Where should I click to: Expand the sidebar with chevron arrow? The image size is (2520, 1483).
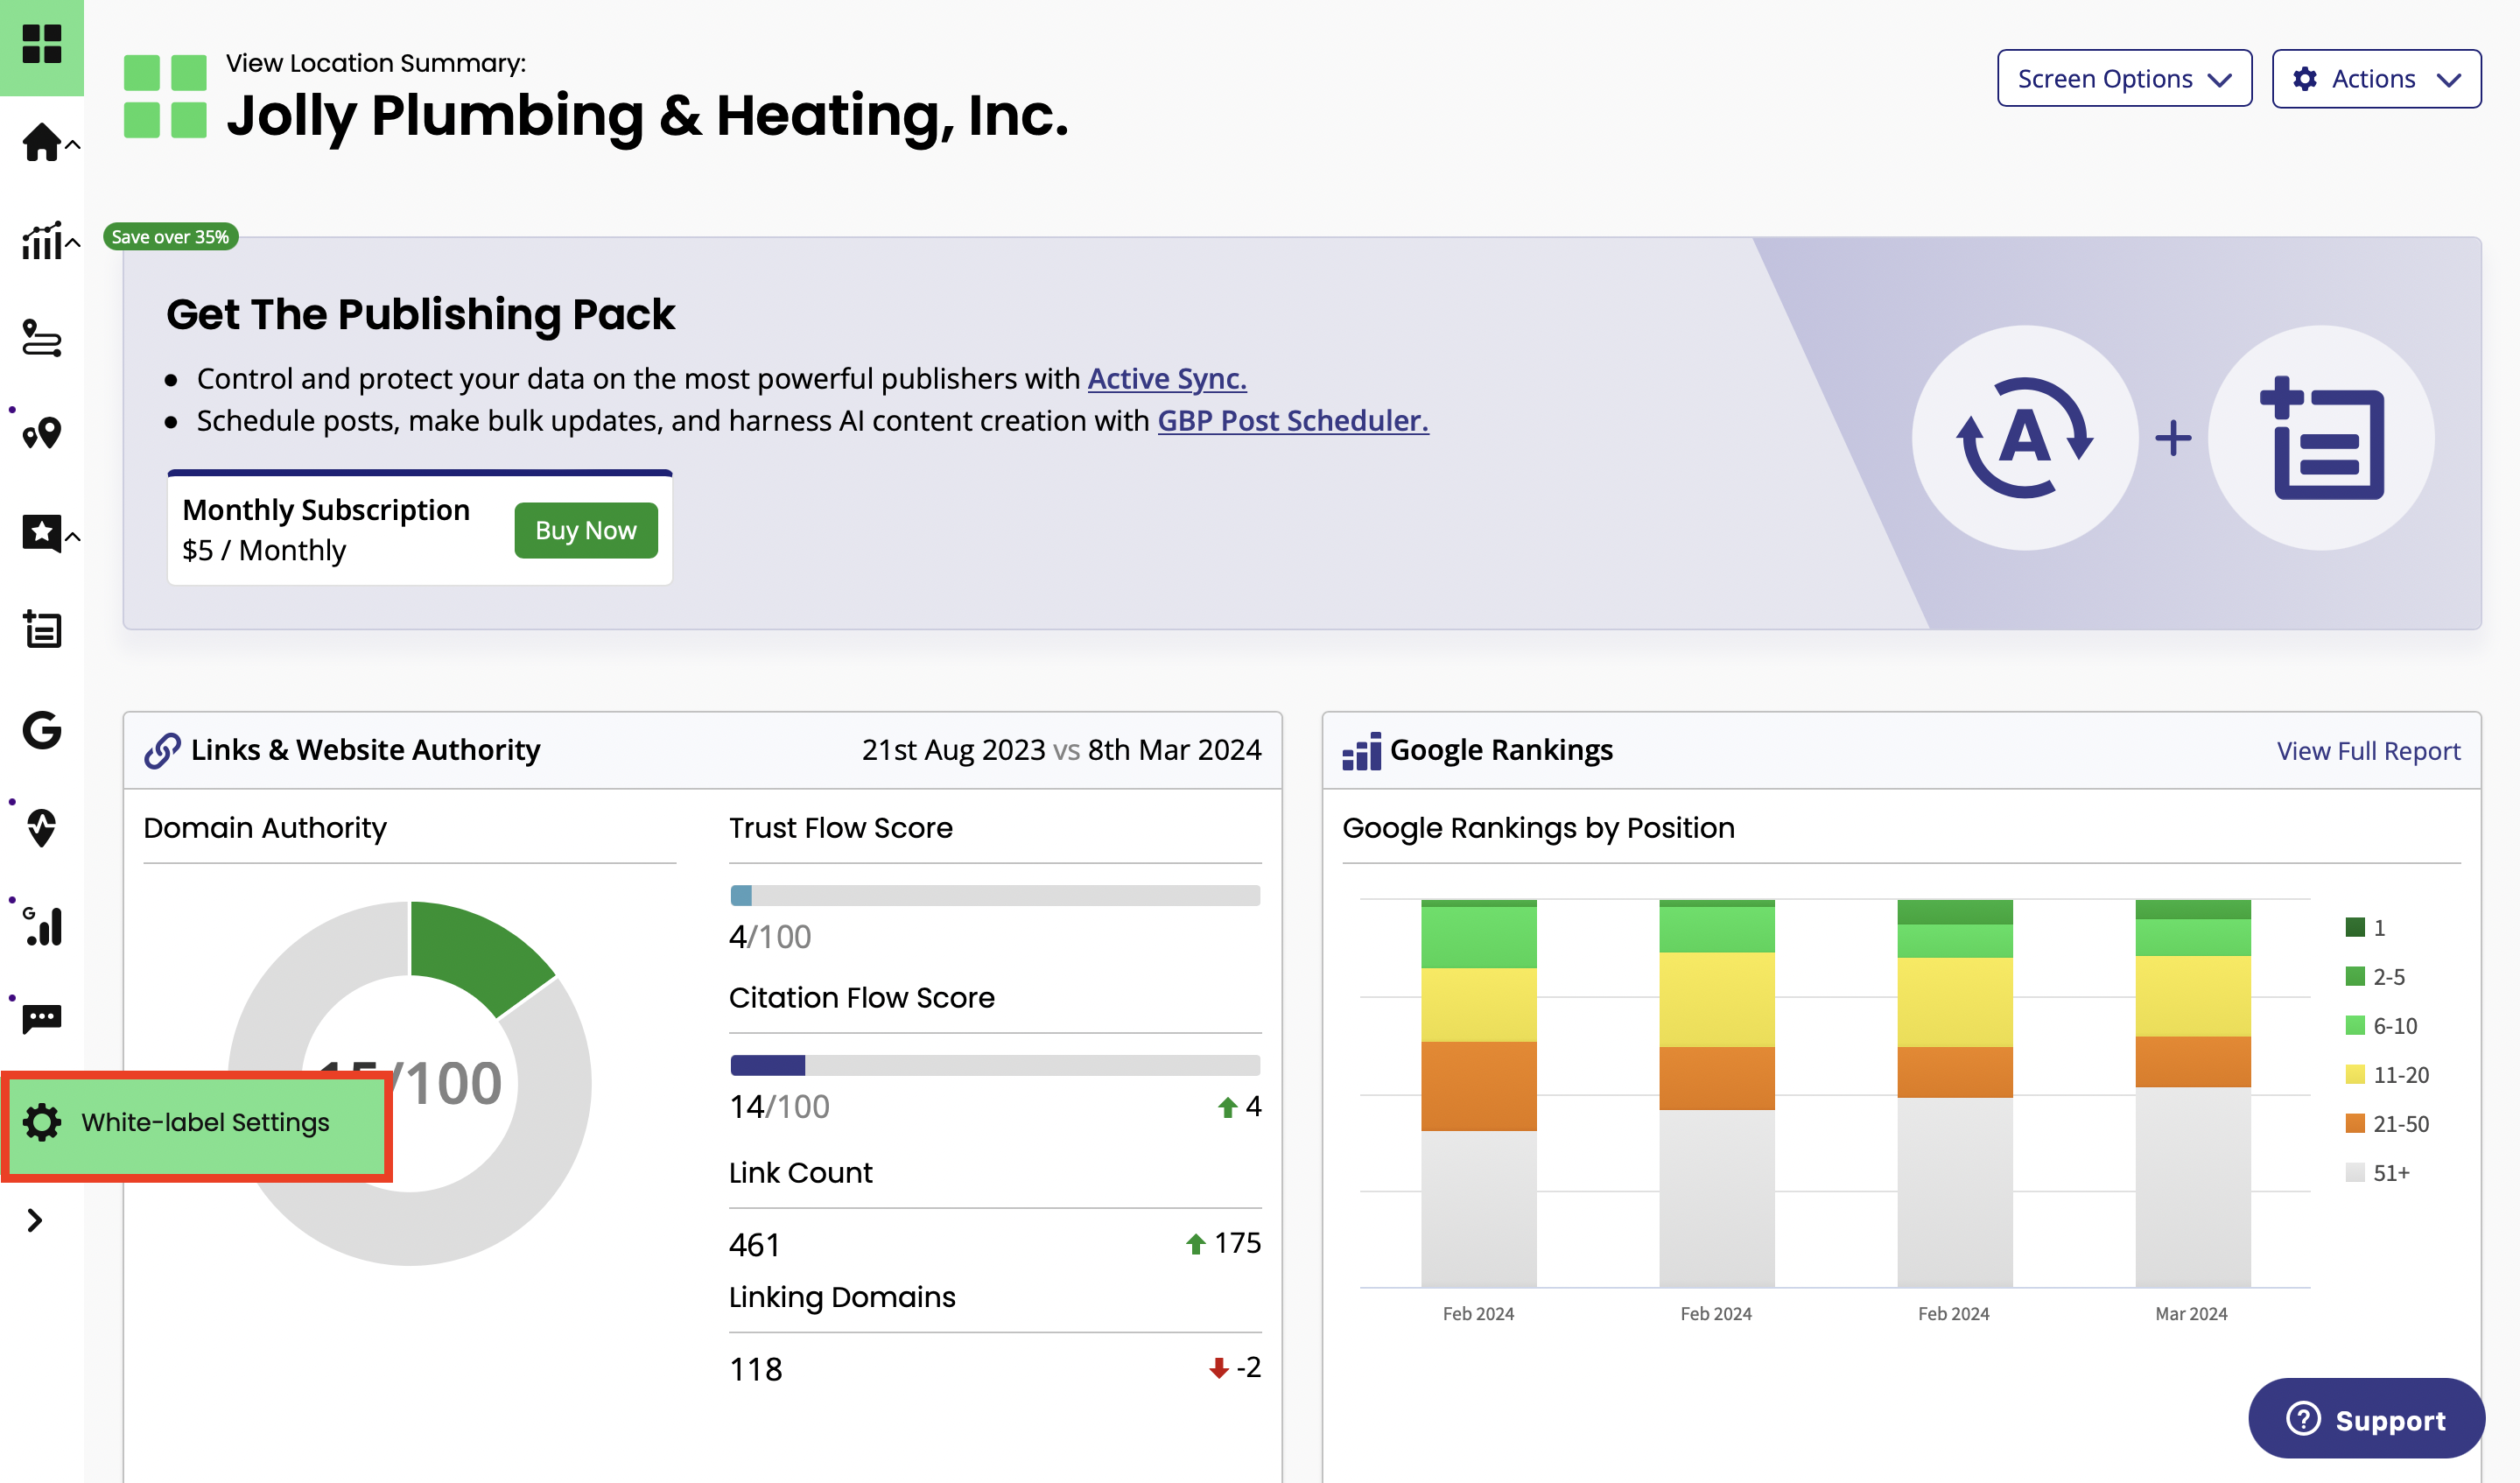click(x=35, y=1220)
